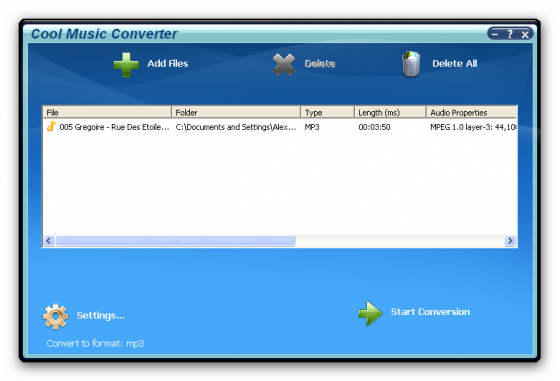Select the 005 Gregoire - Rue Des Etoile row
This screenshot has width=560, height=381.
280,127
